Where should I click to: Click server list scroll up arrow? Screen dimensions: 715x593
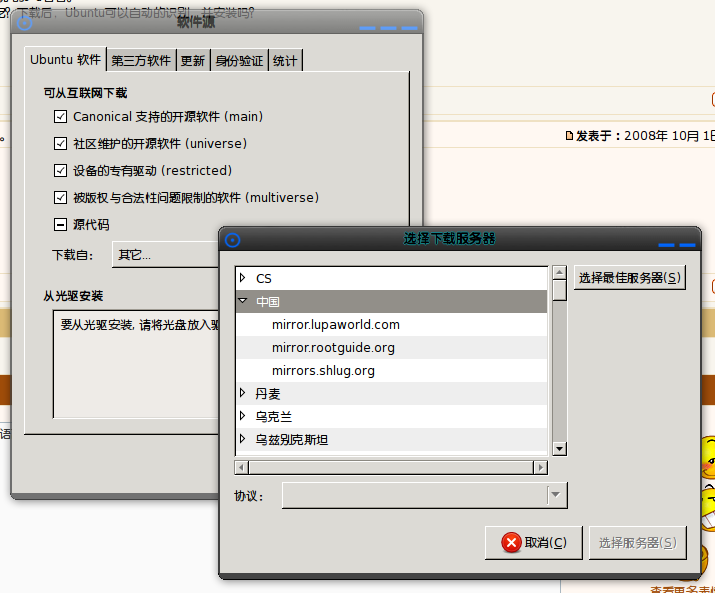point(560,273)
